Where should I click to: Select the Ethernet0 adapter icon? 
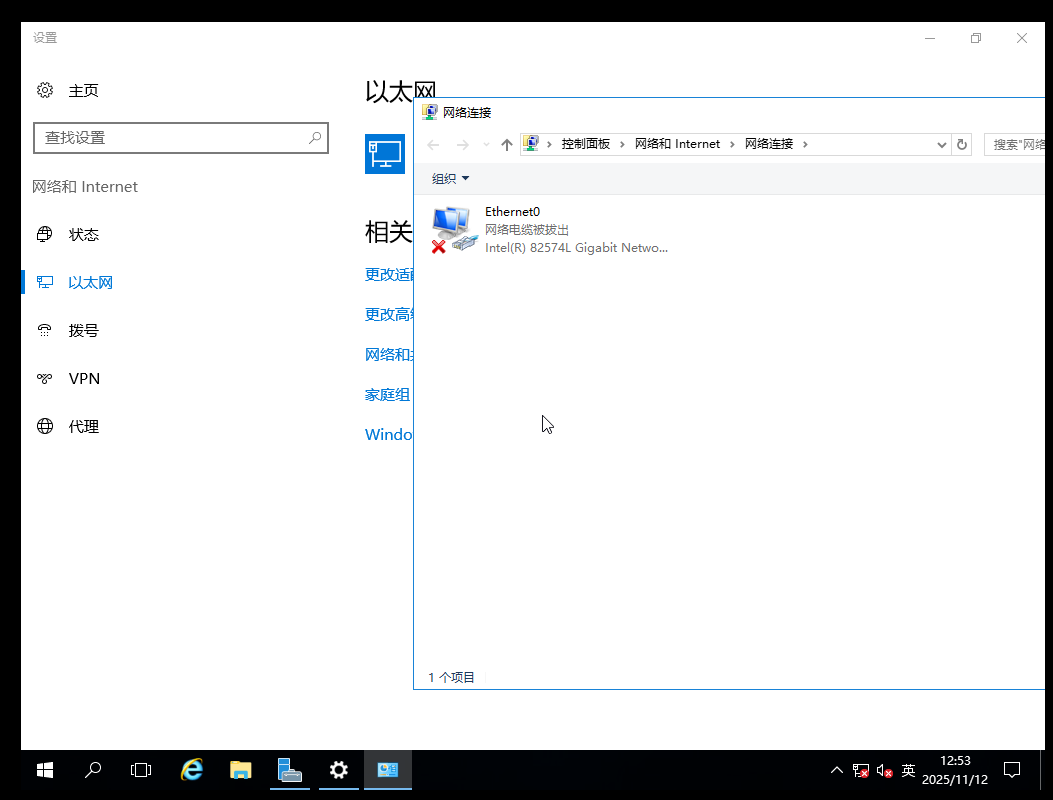[454, 230]
